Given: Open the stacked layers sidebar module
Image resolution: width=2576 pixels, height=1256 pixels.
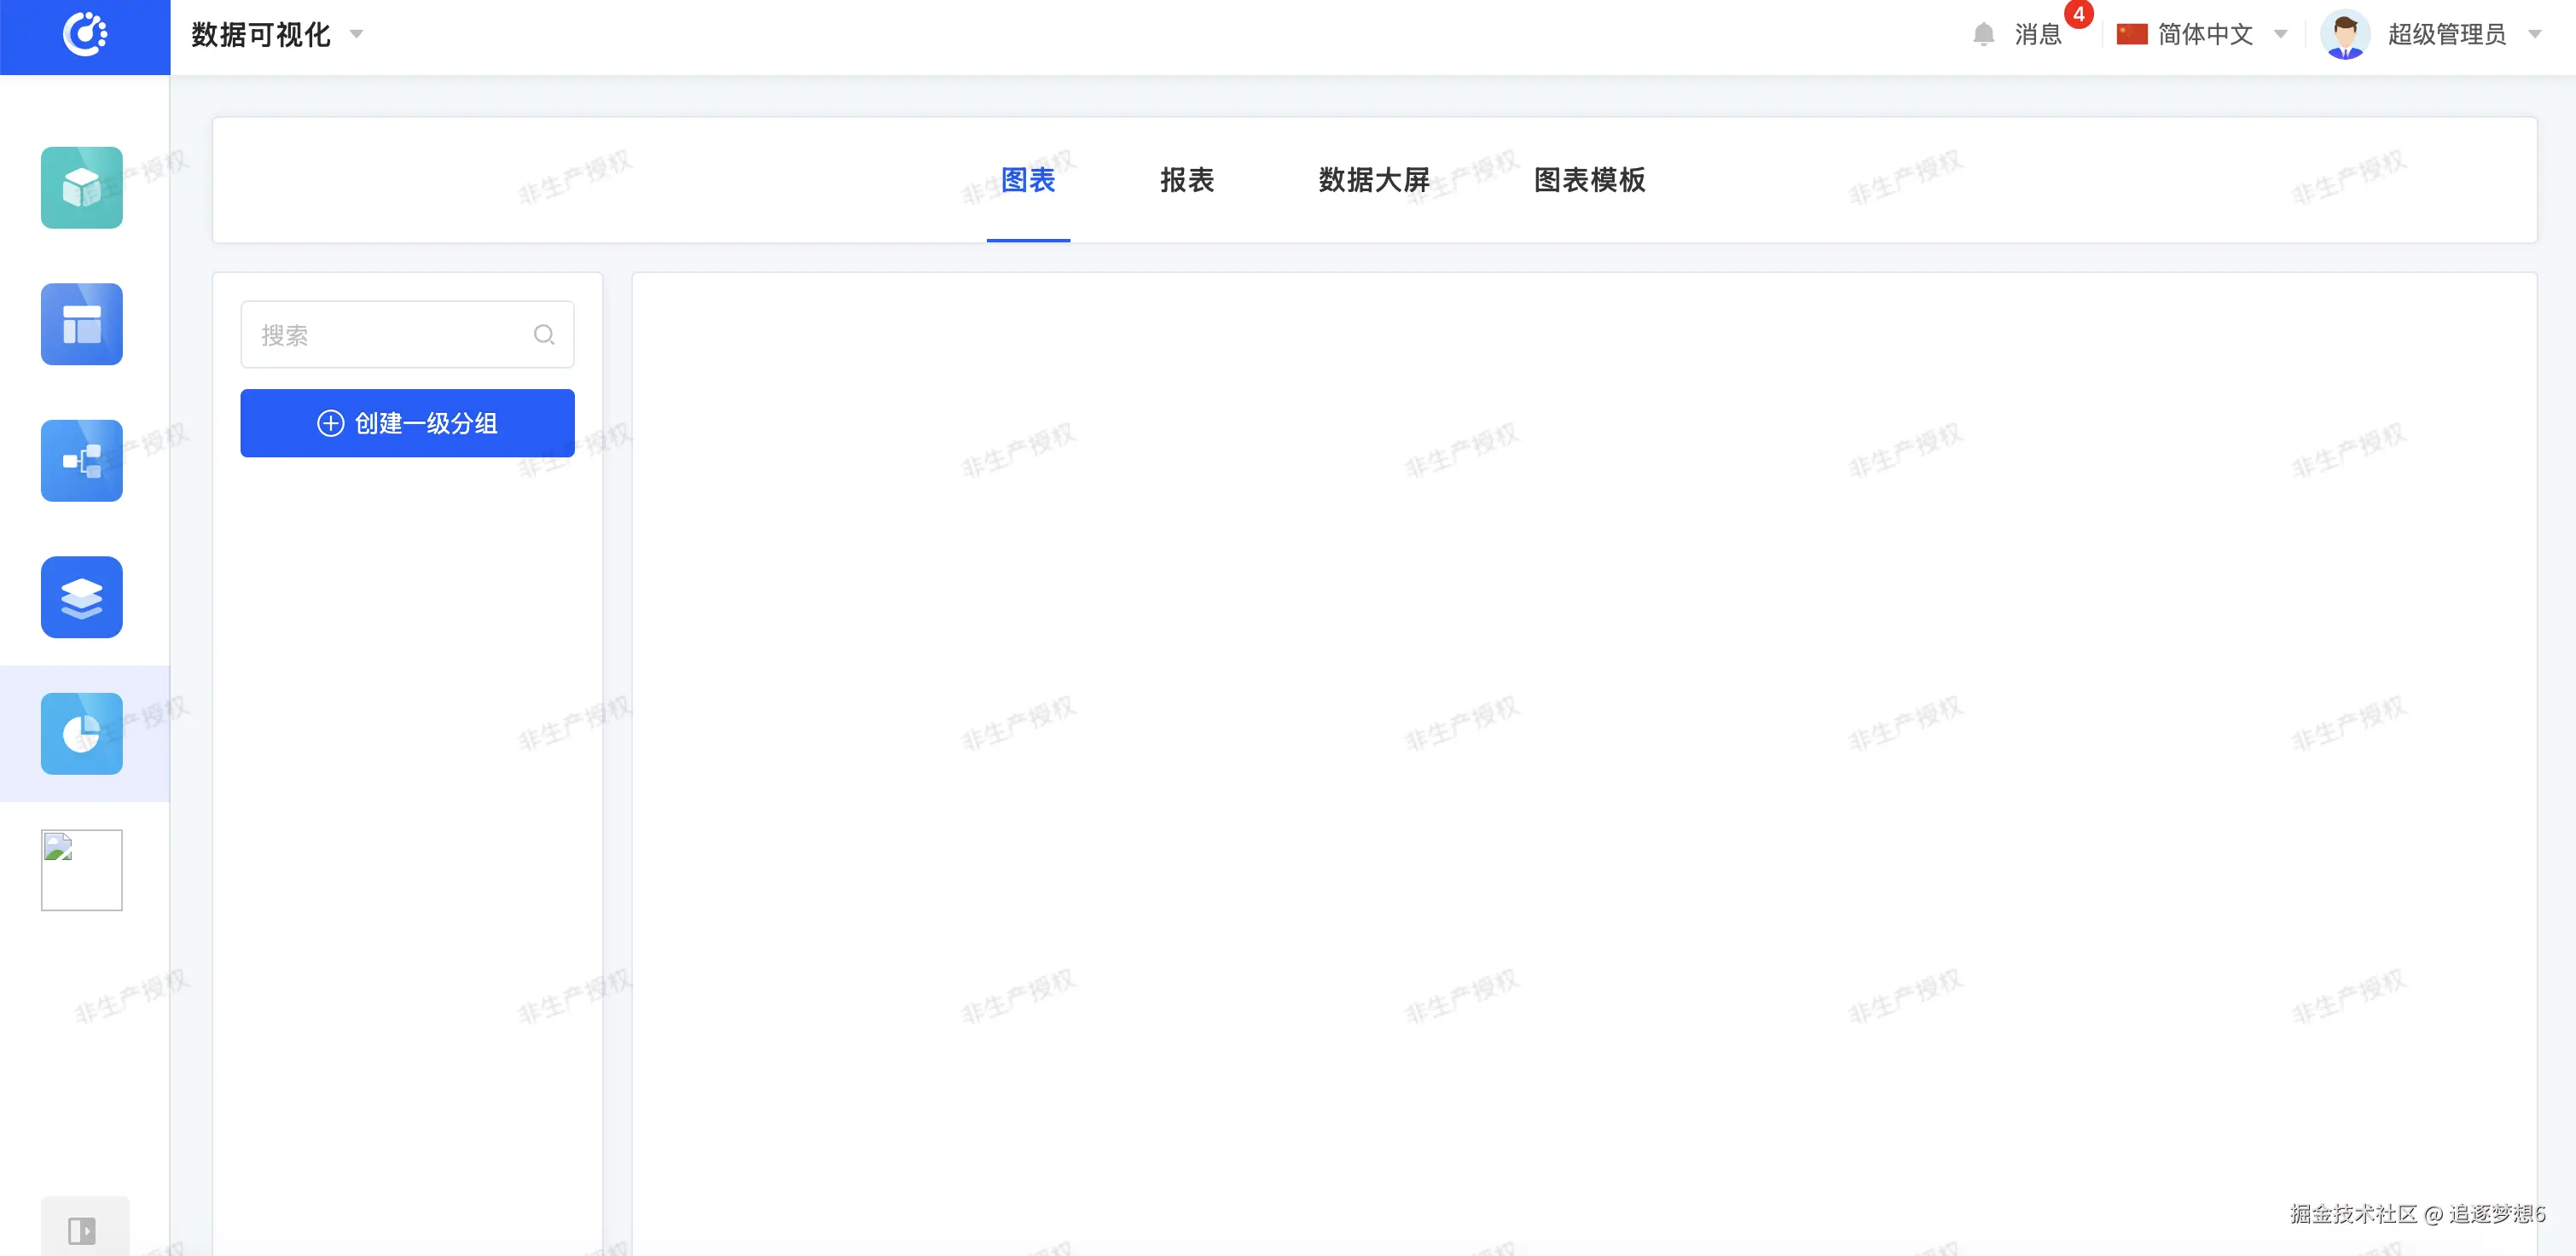Looking at the screenshot, I should point(82,597).
